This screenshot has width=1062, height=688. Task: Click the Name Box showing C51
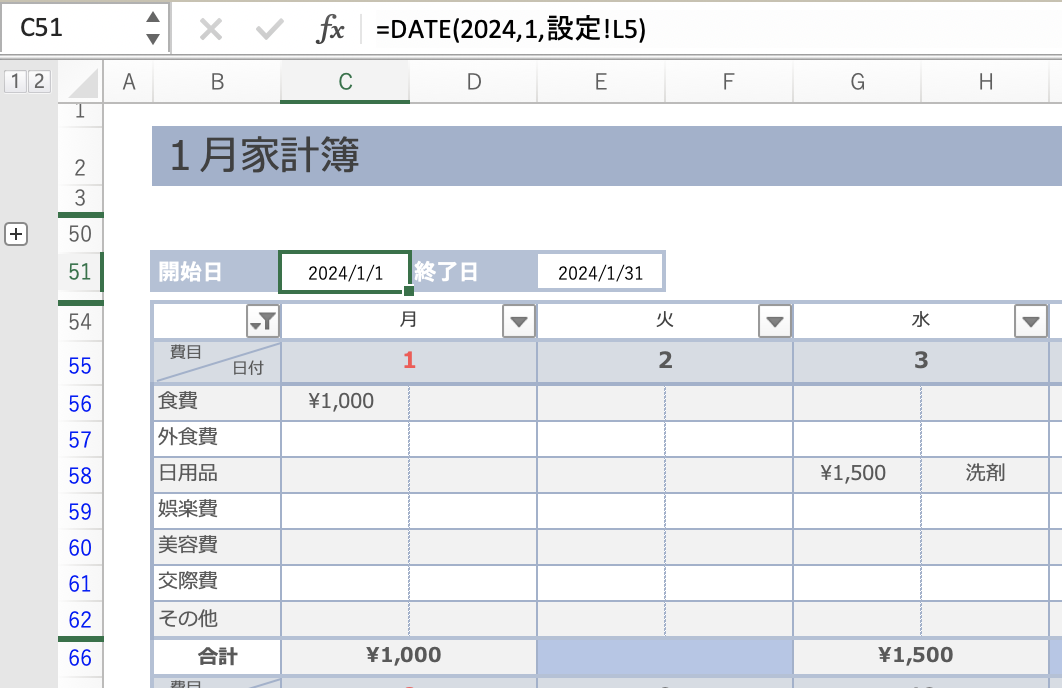tap(70, 28)
